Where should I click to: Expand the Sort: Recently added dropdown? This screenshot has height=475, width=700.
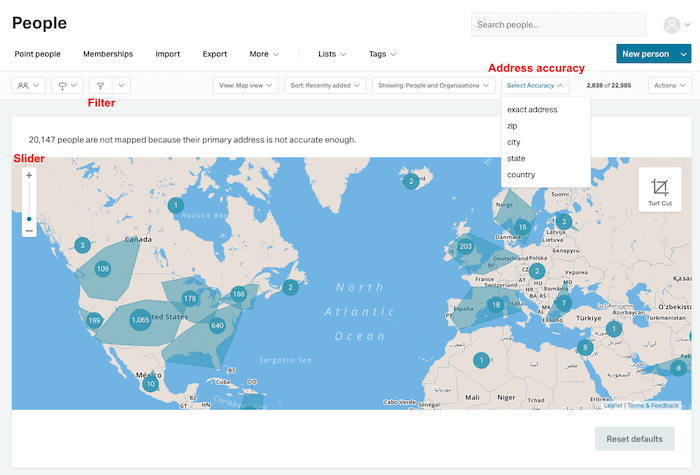point(324,86)
